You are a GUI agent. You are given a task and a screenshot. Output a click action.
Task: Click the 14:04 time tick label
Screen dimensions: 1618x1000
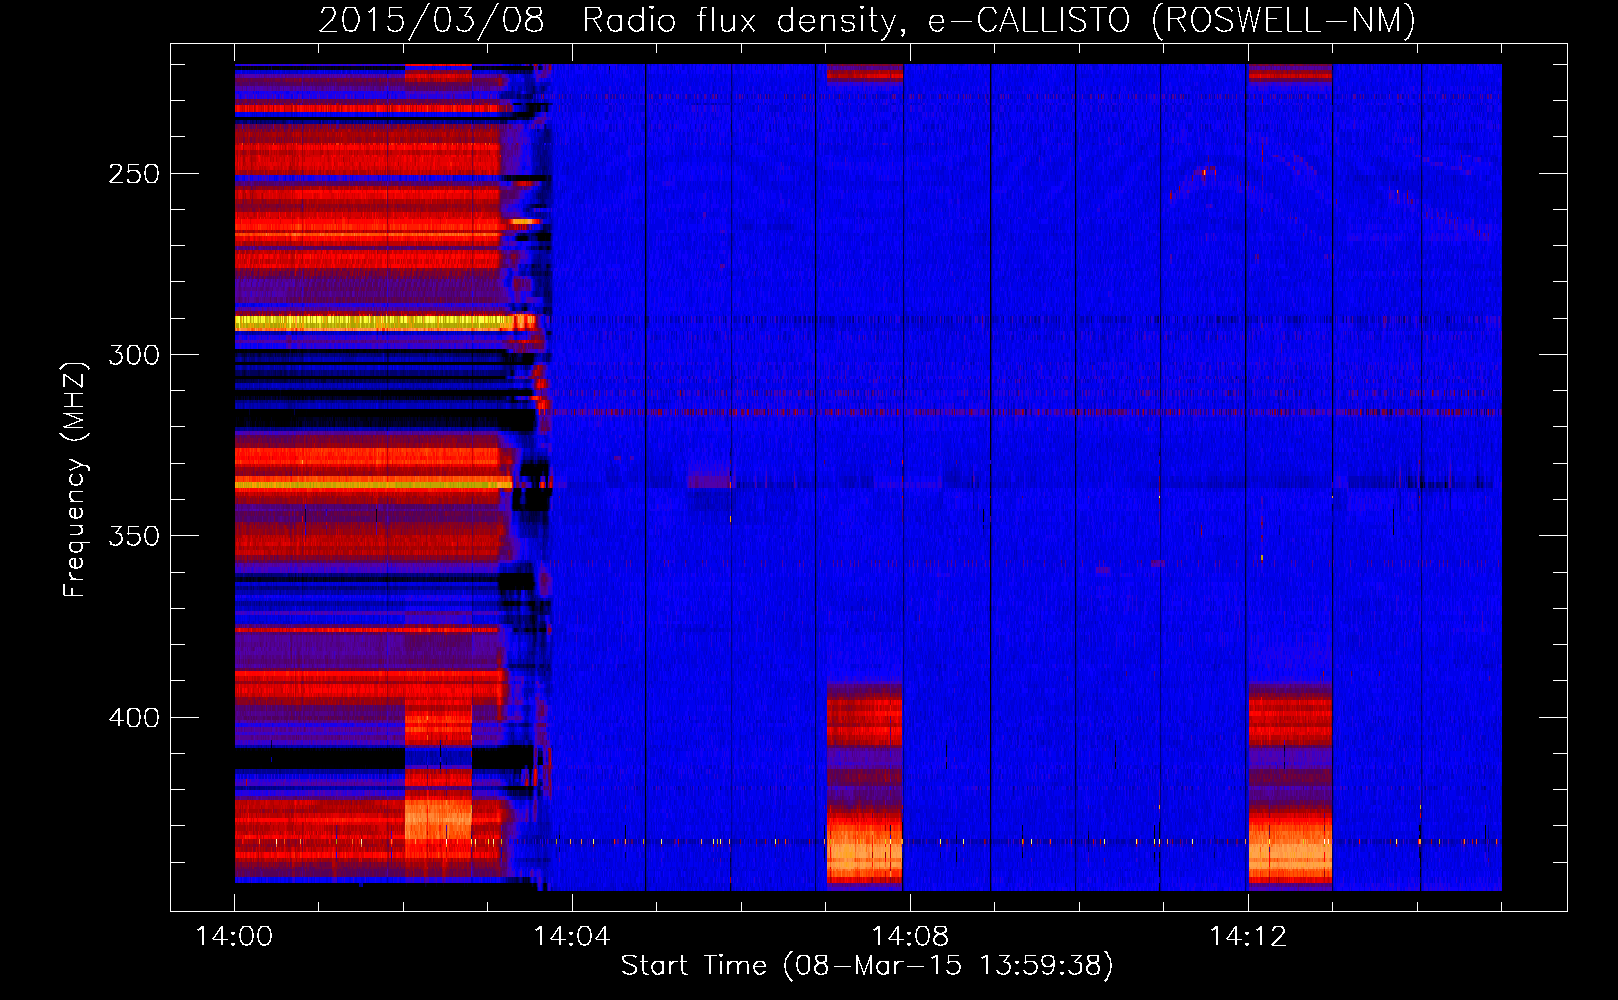(572, 936)
